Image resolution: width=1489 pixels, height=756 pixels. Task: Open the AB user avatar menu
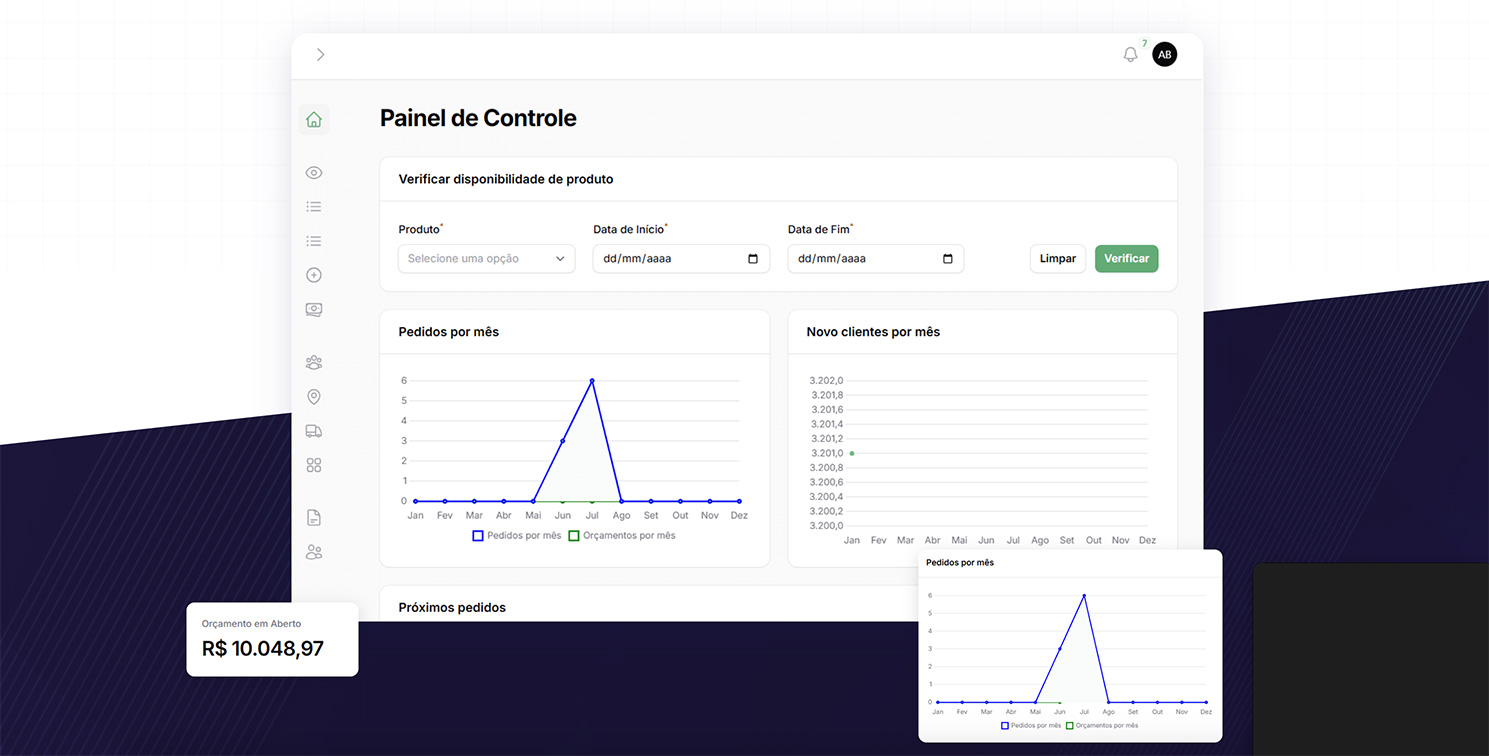coord(1164,55)
